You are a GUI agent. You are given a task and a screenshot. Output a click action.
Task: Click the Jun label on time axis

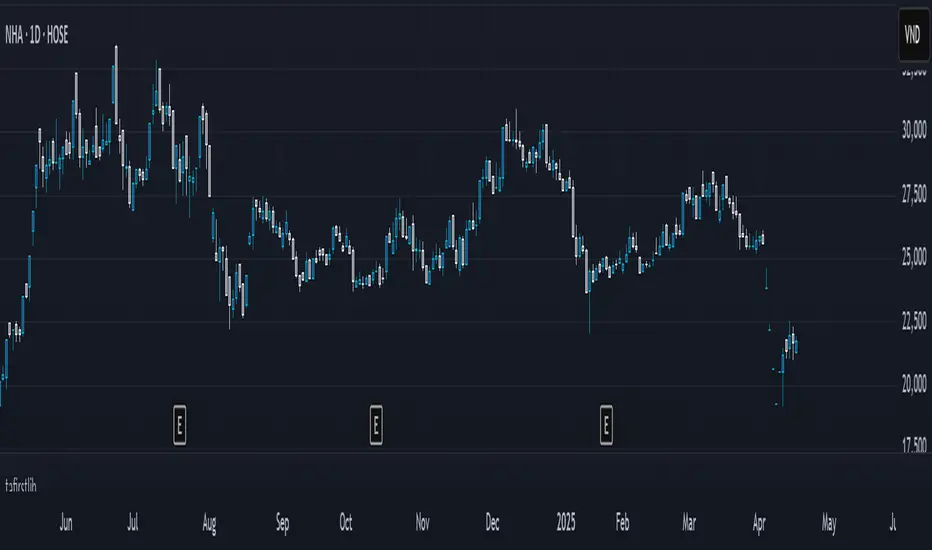click(66, 523)
